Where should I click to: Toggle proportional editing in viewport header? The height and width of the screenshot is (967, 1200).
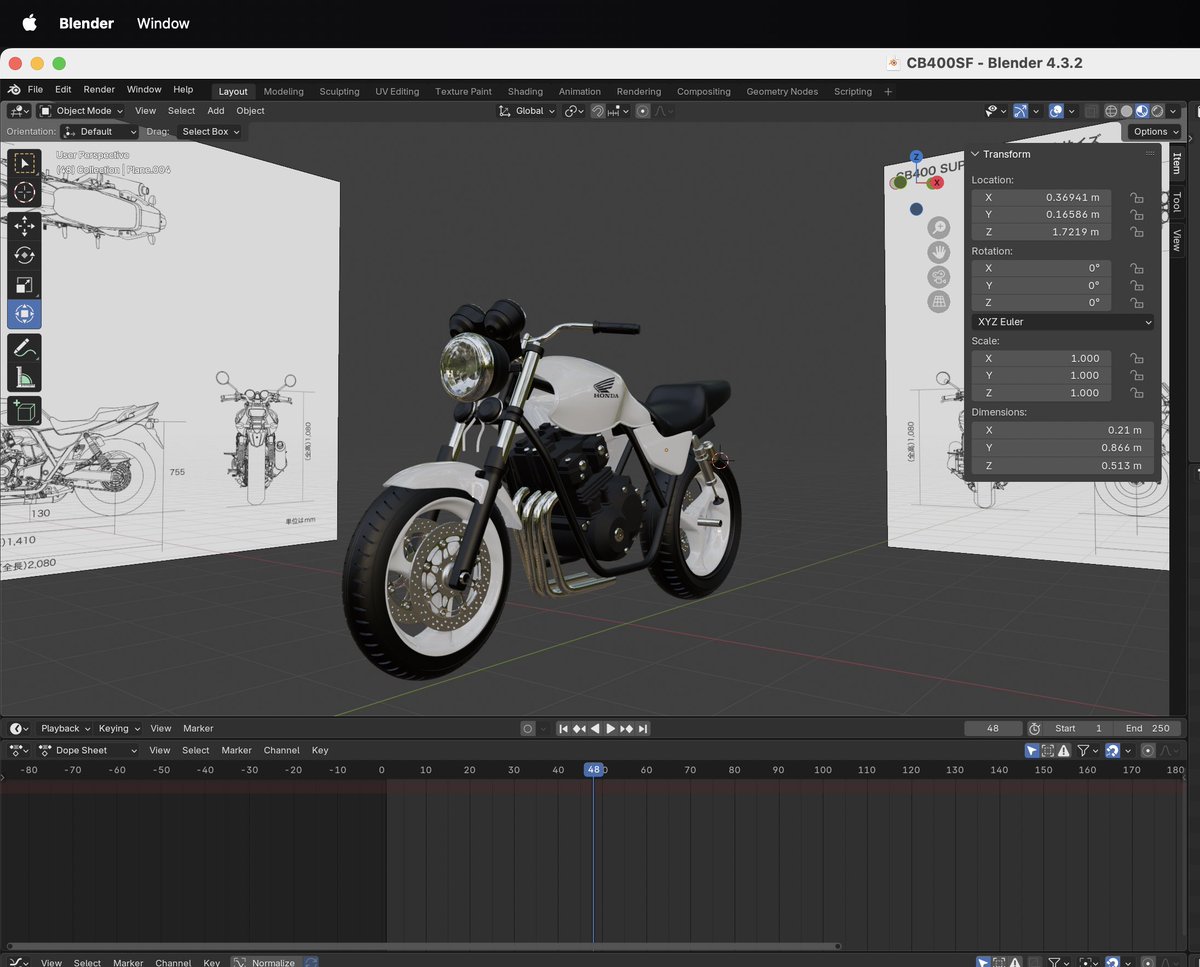(x=642, y=111)
